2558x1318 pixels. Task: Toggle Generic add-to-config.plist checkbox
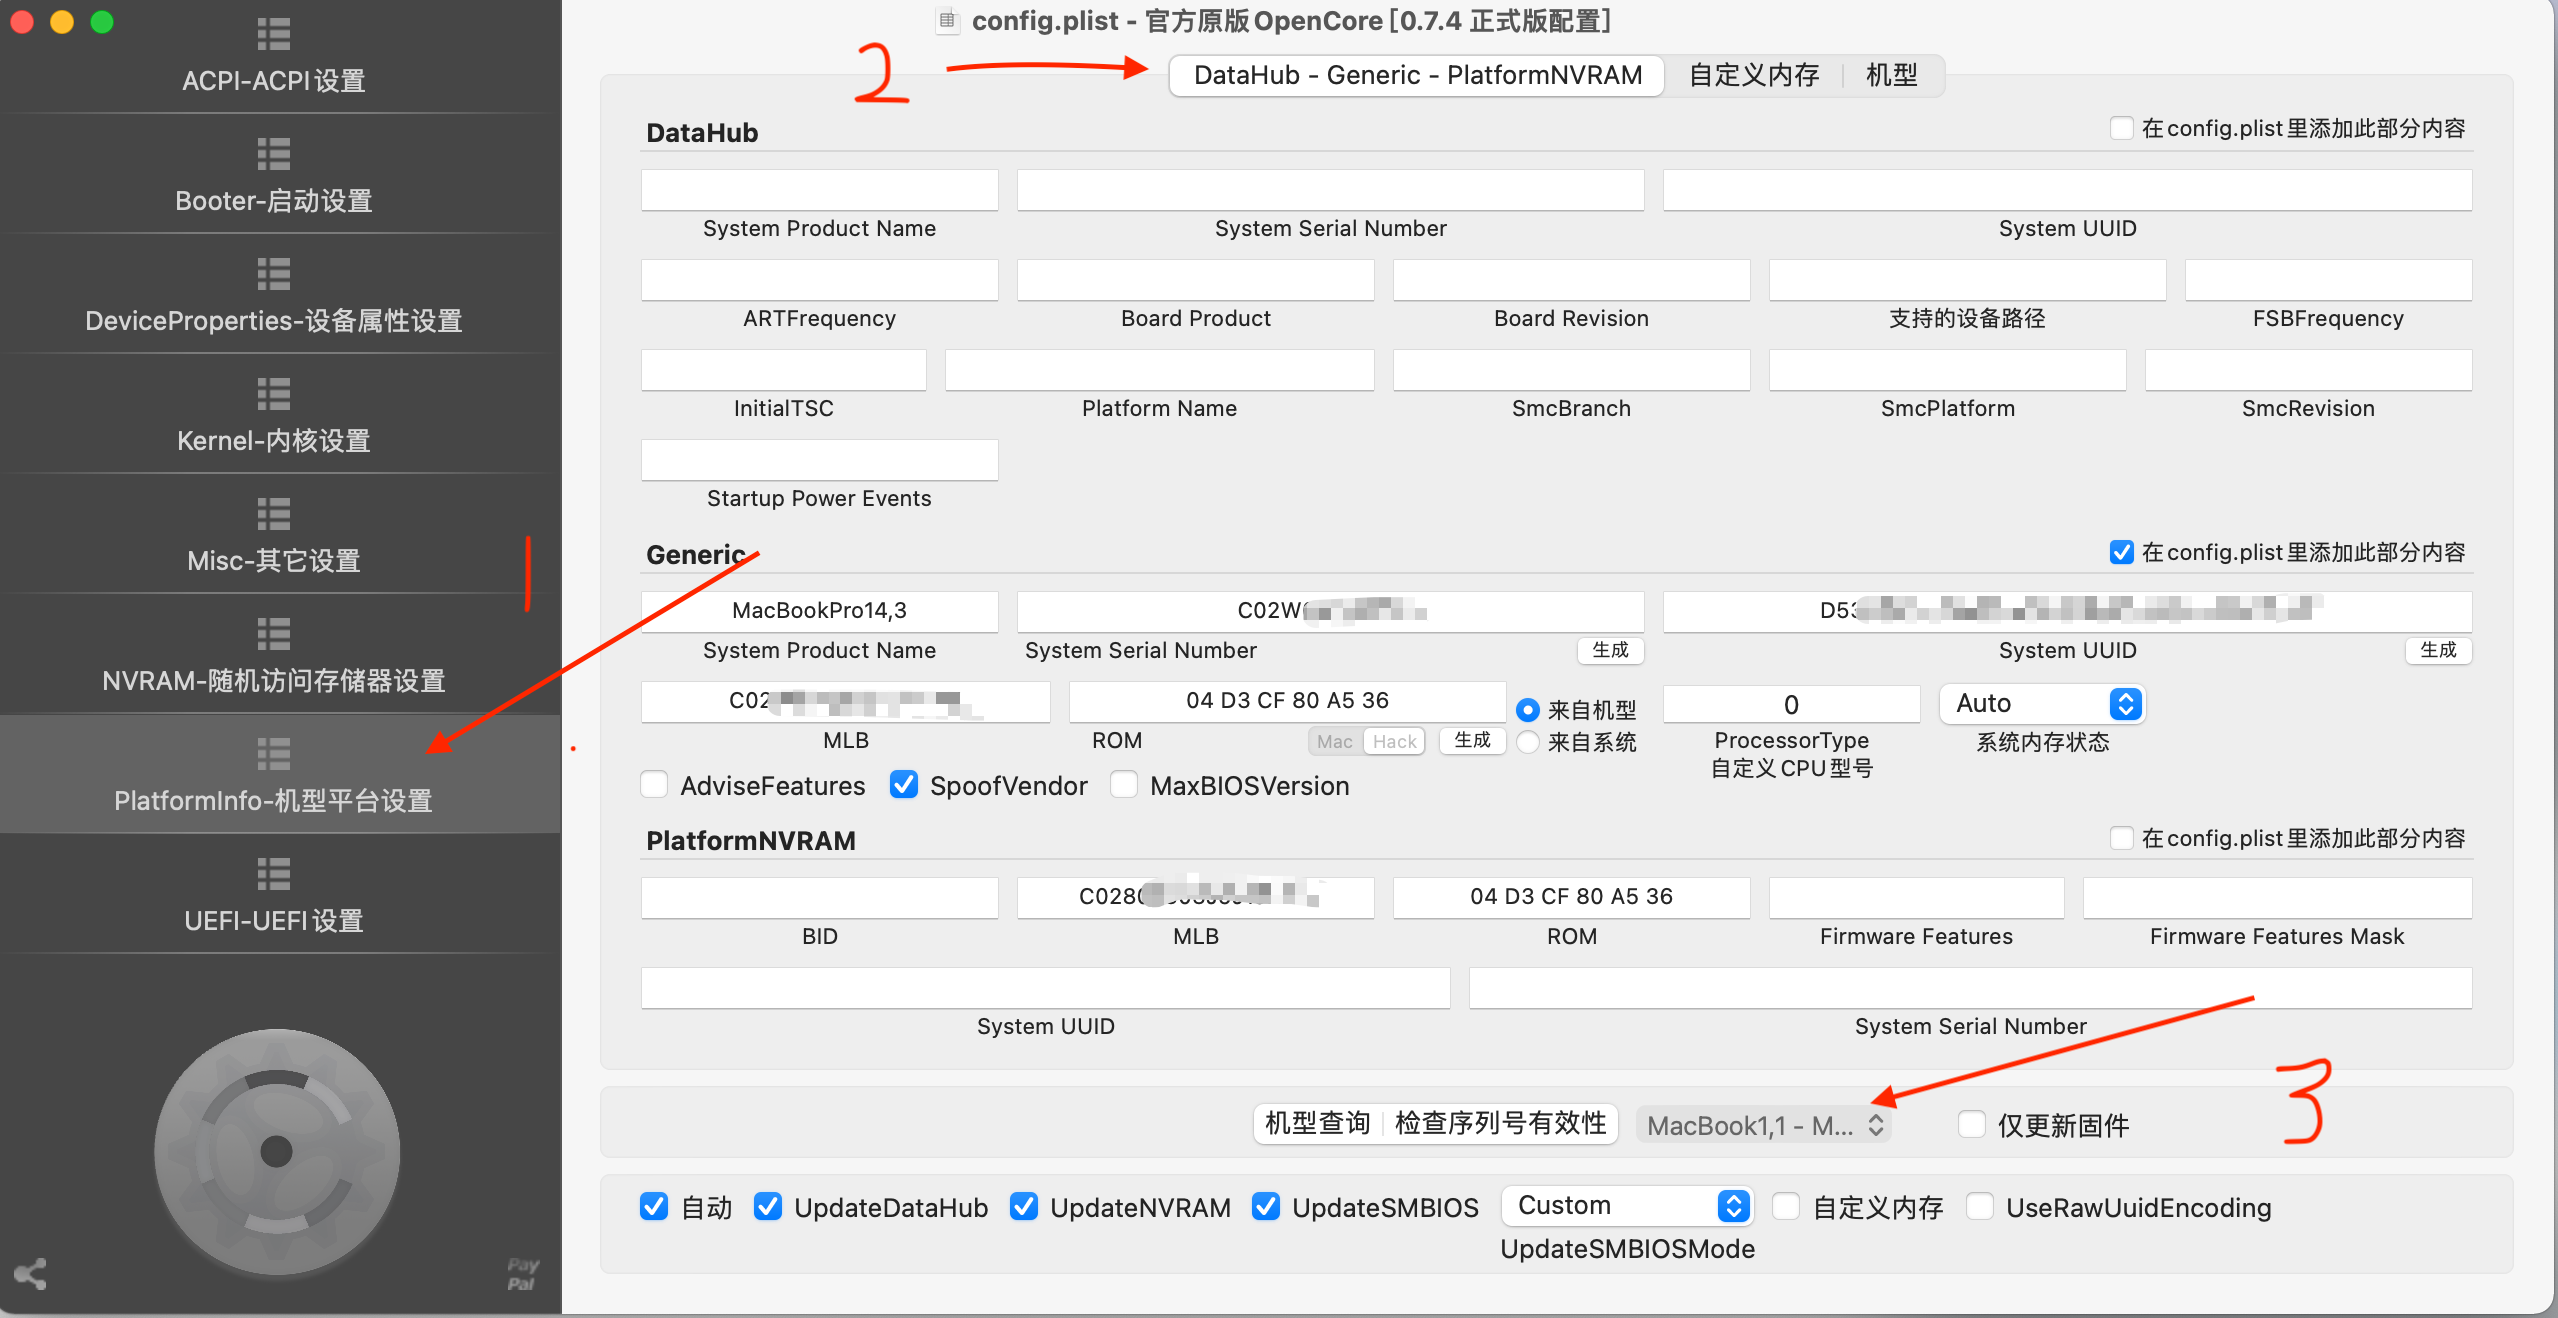point(2121,552)
